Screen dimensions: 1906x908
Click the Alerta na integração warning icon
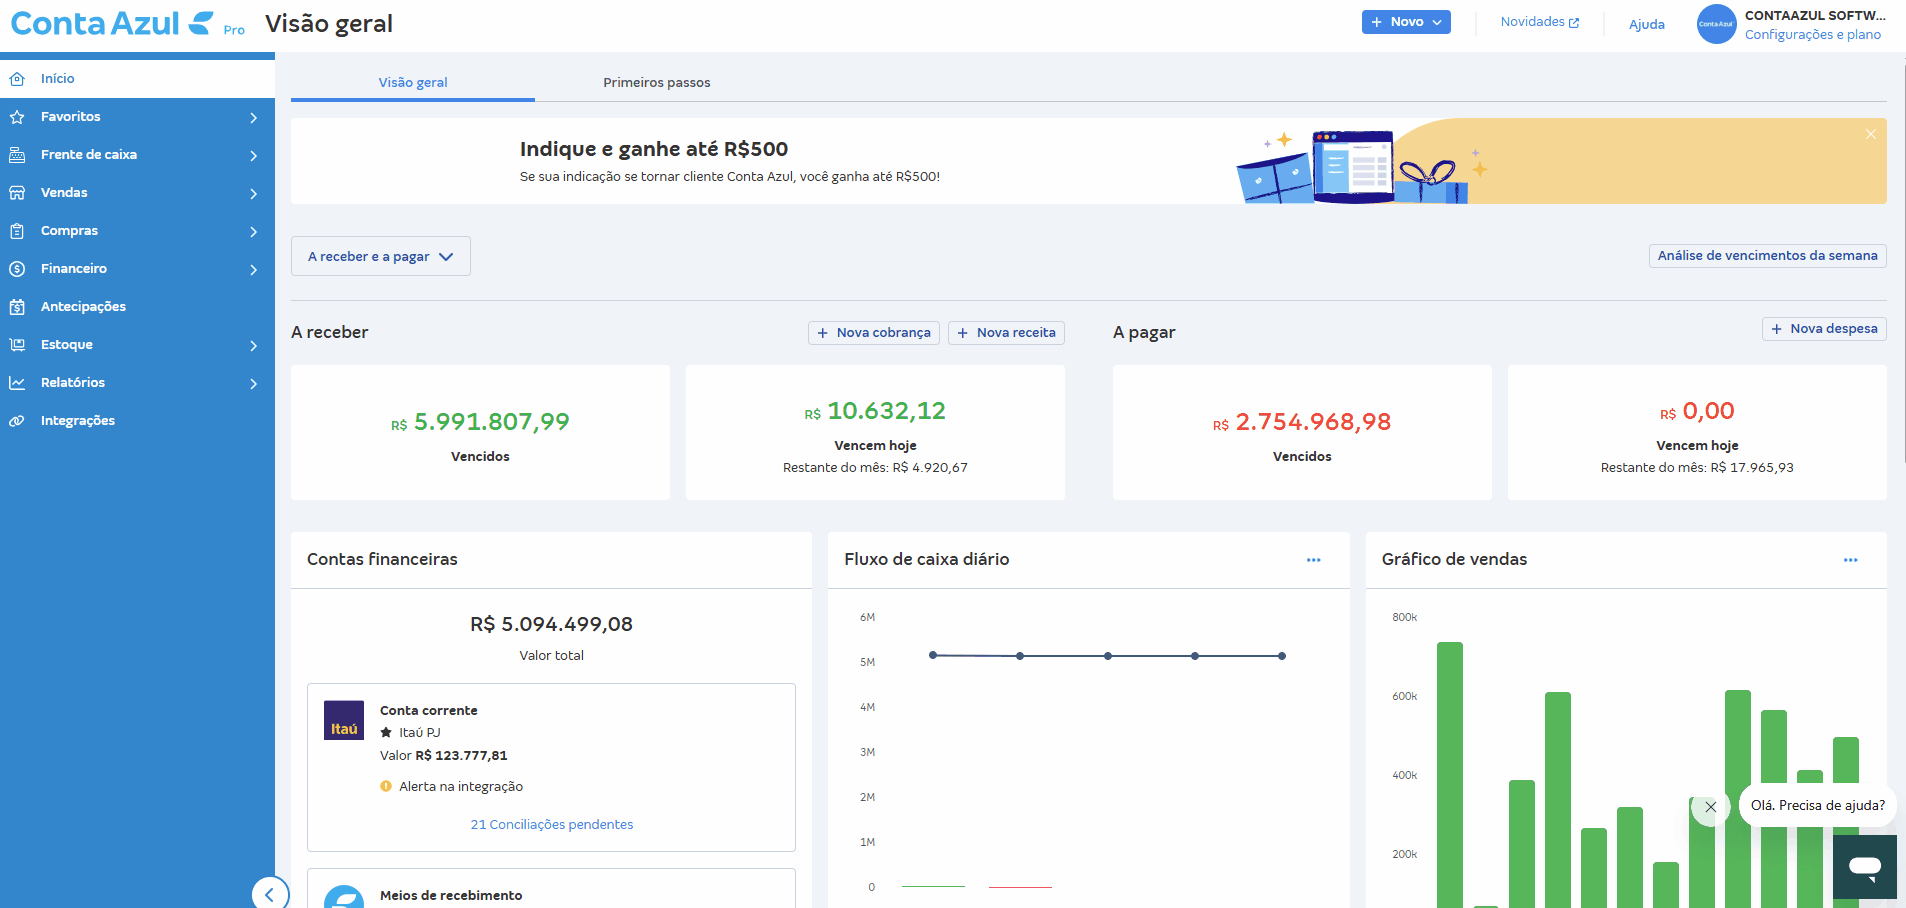(386, 786)
